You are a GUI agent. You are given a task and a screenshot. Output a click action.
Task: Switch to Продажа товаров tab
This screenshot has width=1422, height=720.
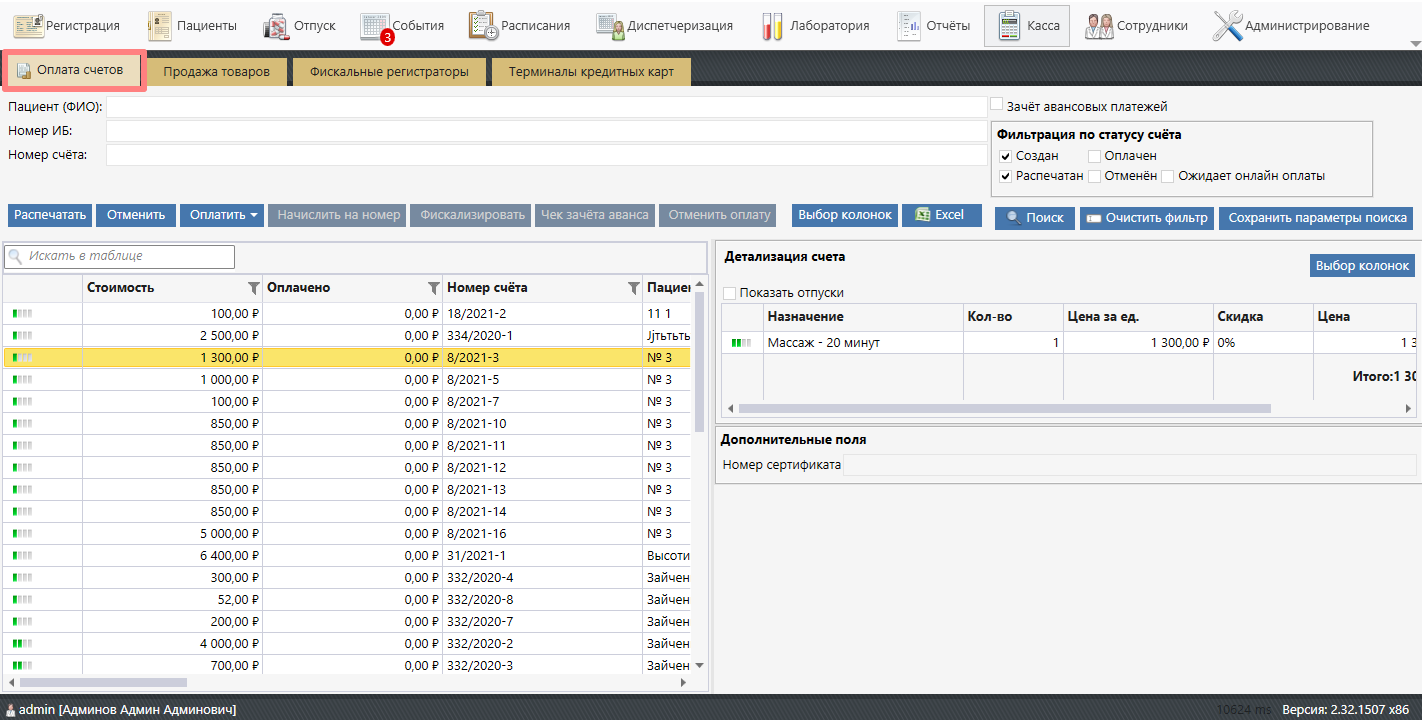pos(216,72)
